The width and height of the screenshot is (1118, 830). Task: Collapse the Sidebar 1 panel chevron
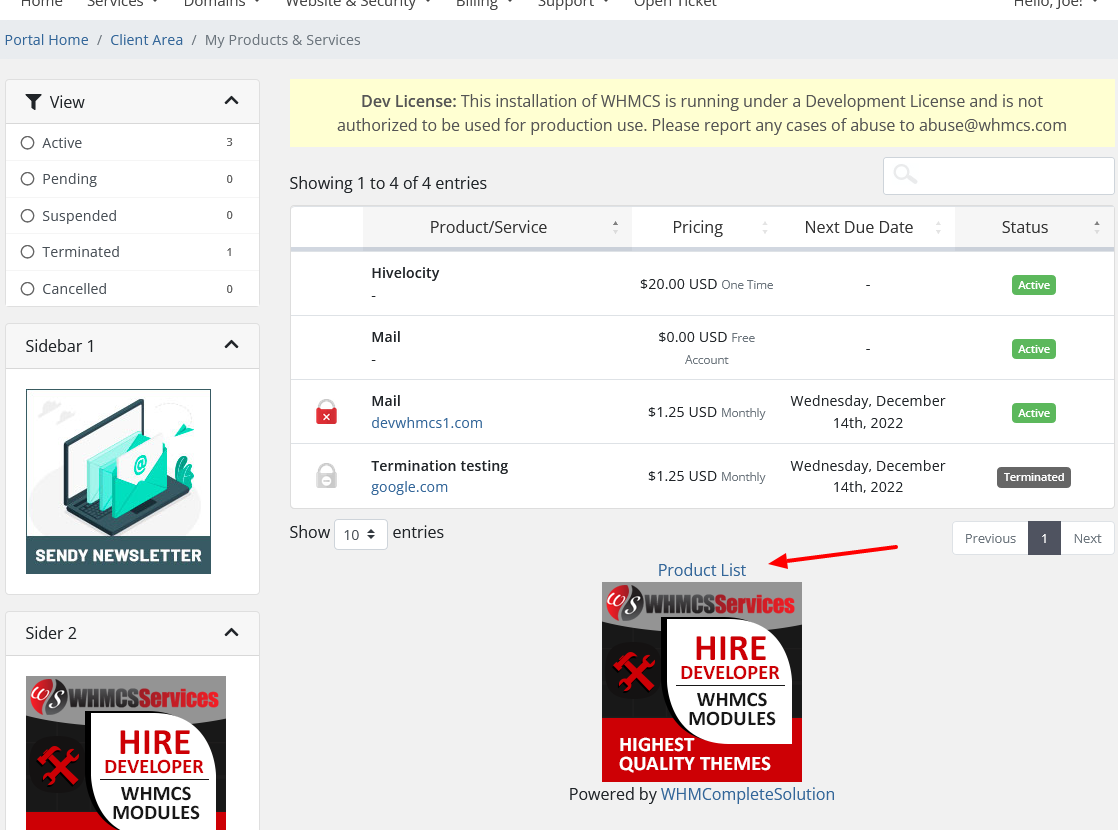(x=231, y=344)
